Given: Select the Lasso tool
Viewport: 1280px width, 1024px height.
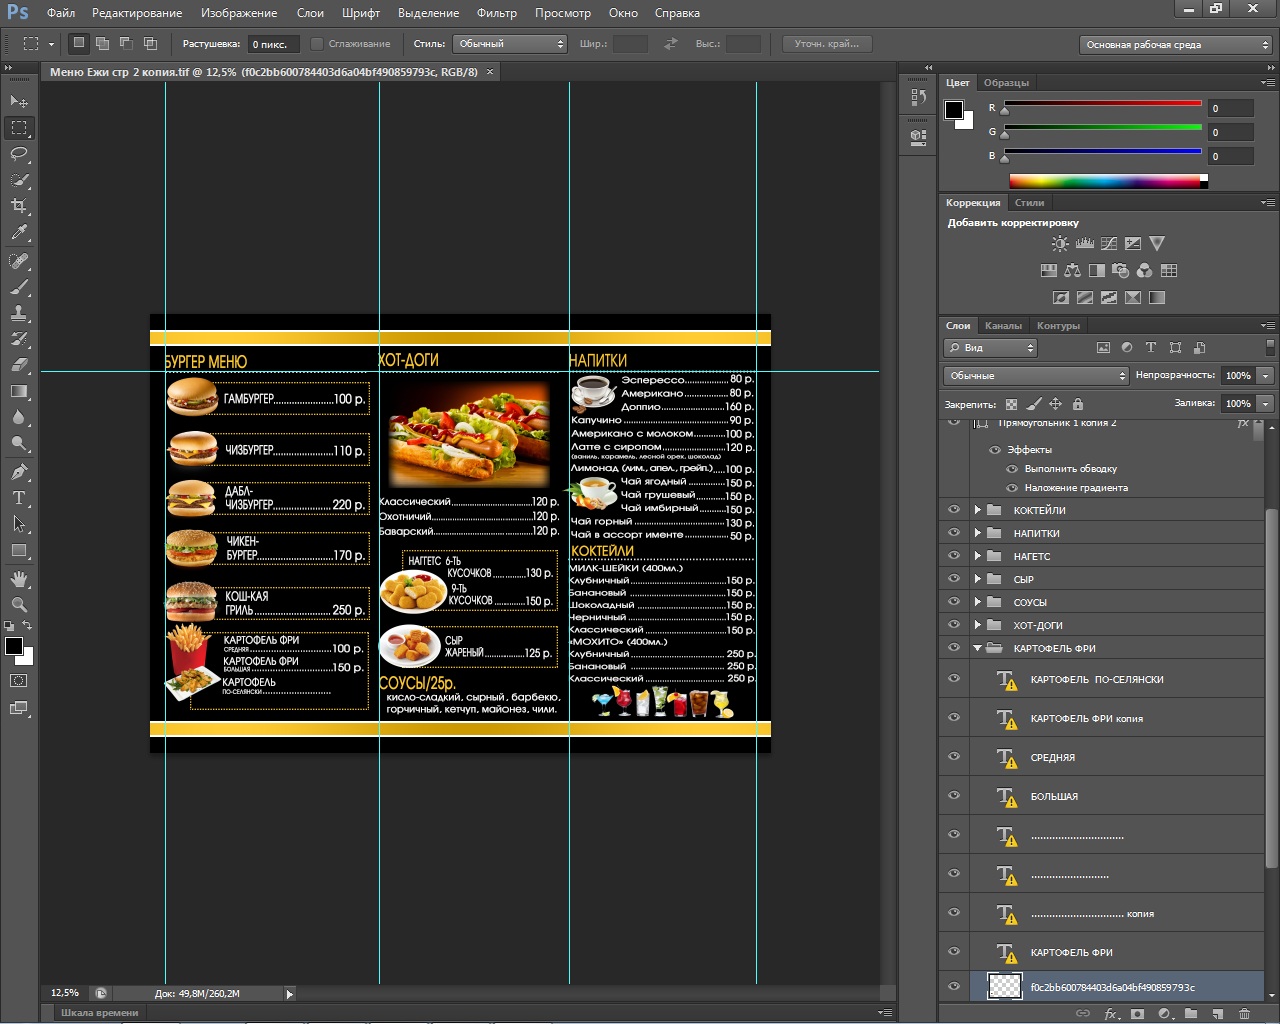Looking at the screenshot, I should point(19,154).
